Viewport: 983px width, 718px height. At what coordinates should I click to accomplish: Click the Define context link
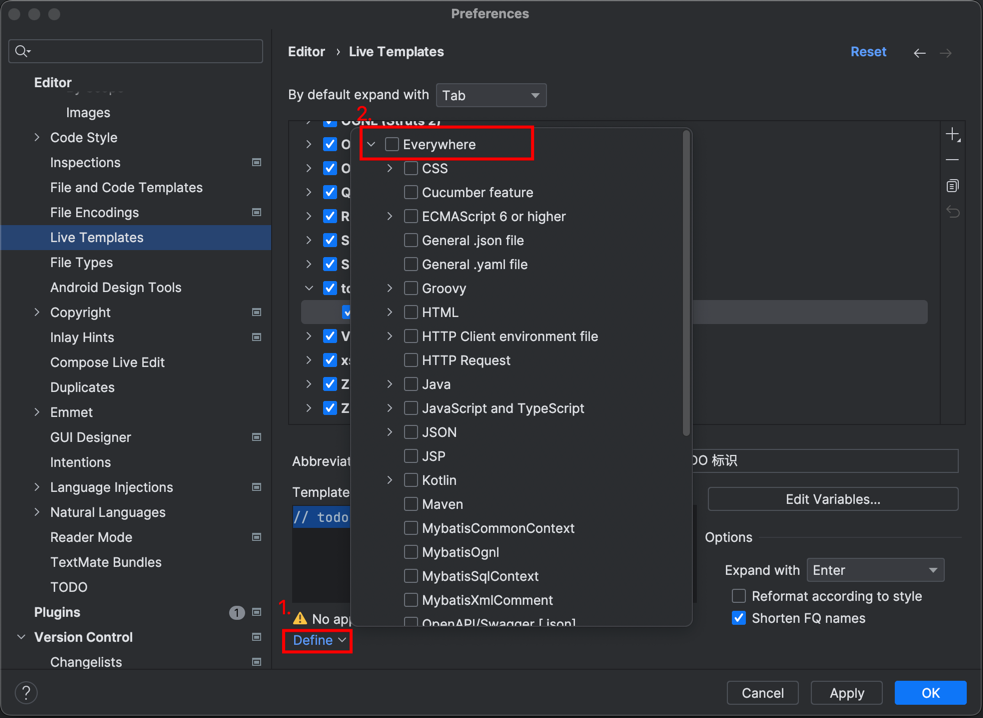(318, 640)
